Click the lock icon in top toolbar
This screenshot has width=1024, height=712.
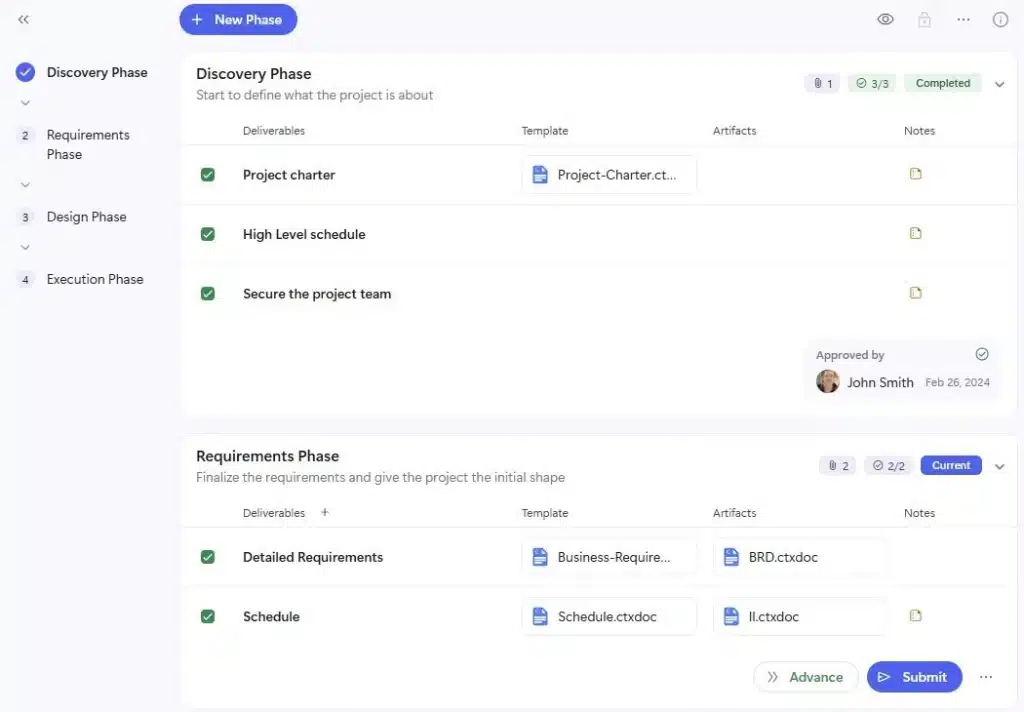[923, 19]
